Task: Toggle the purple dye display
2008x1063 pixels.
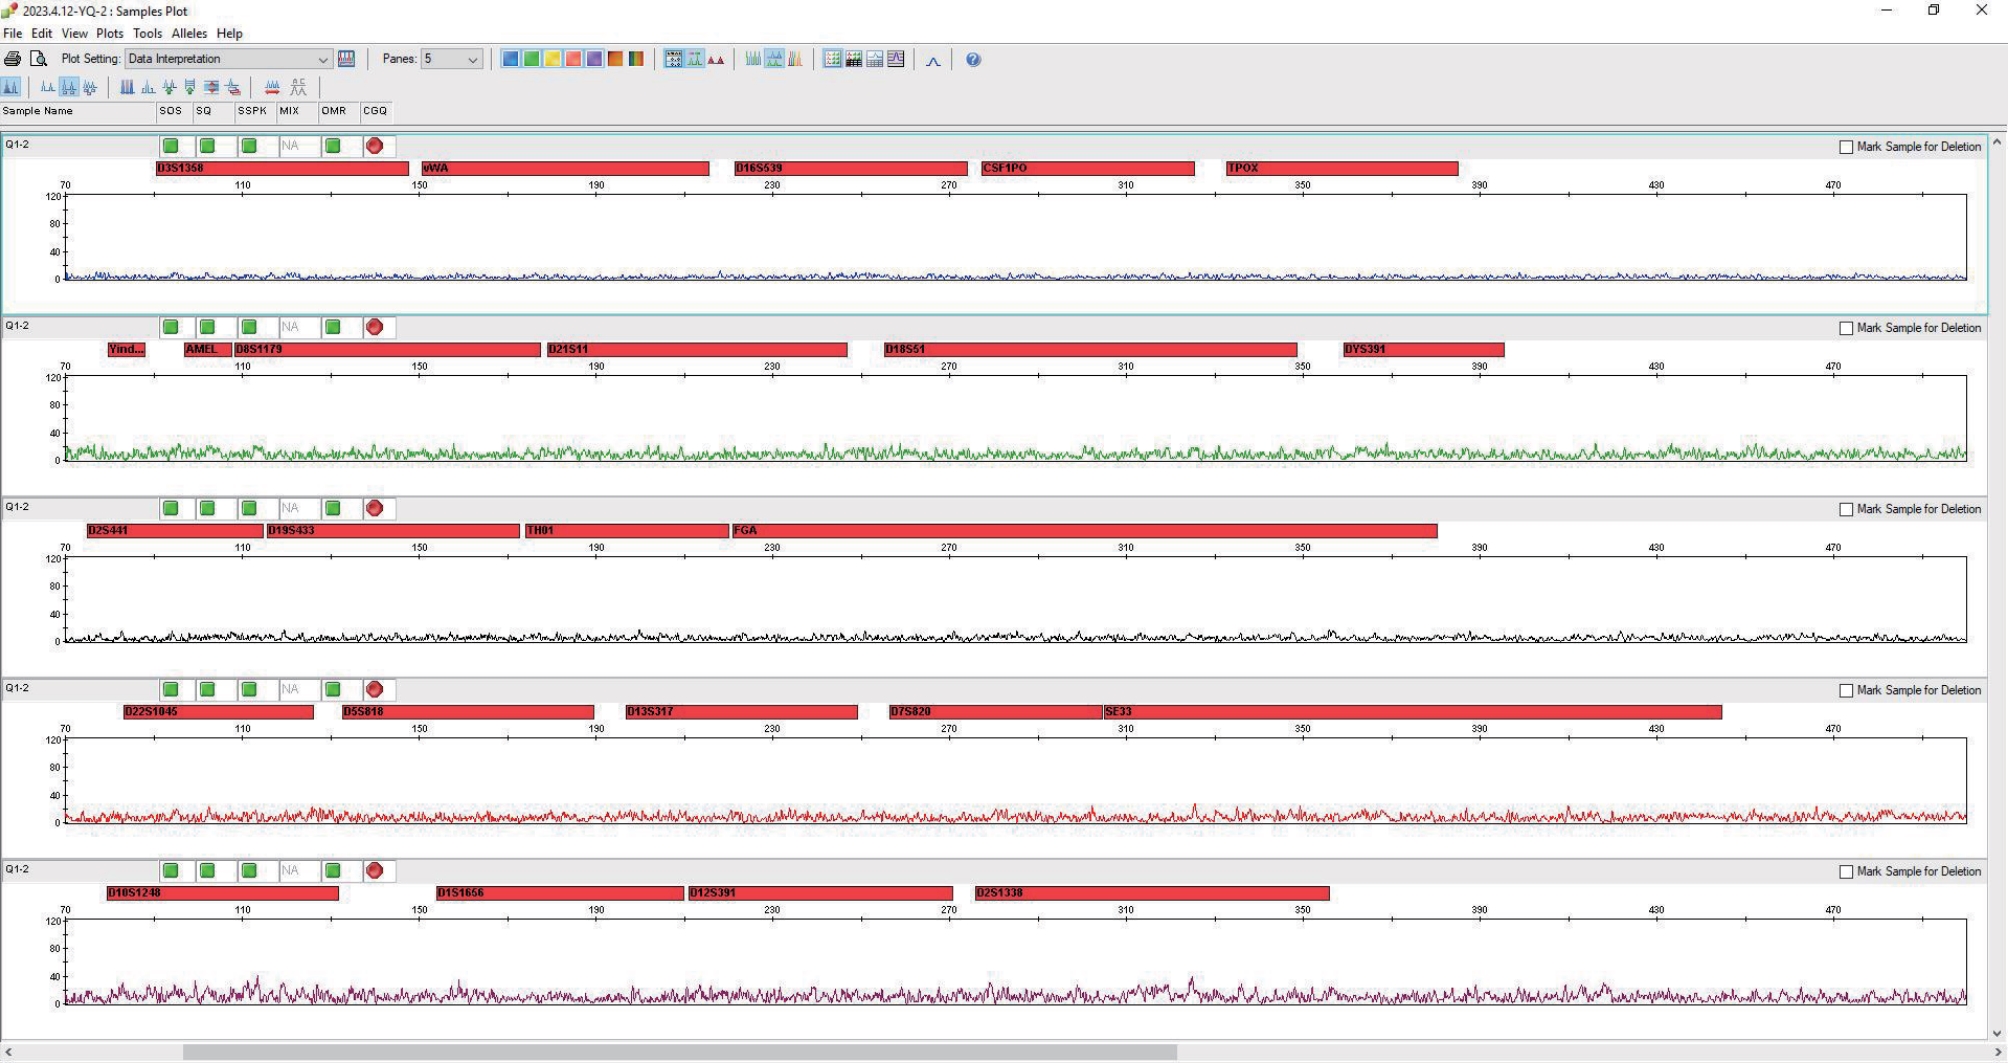Action: [x=594, y=59]
